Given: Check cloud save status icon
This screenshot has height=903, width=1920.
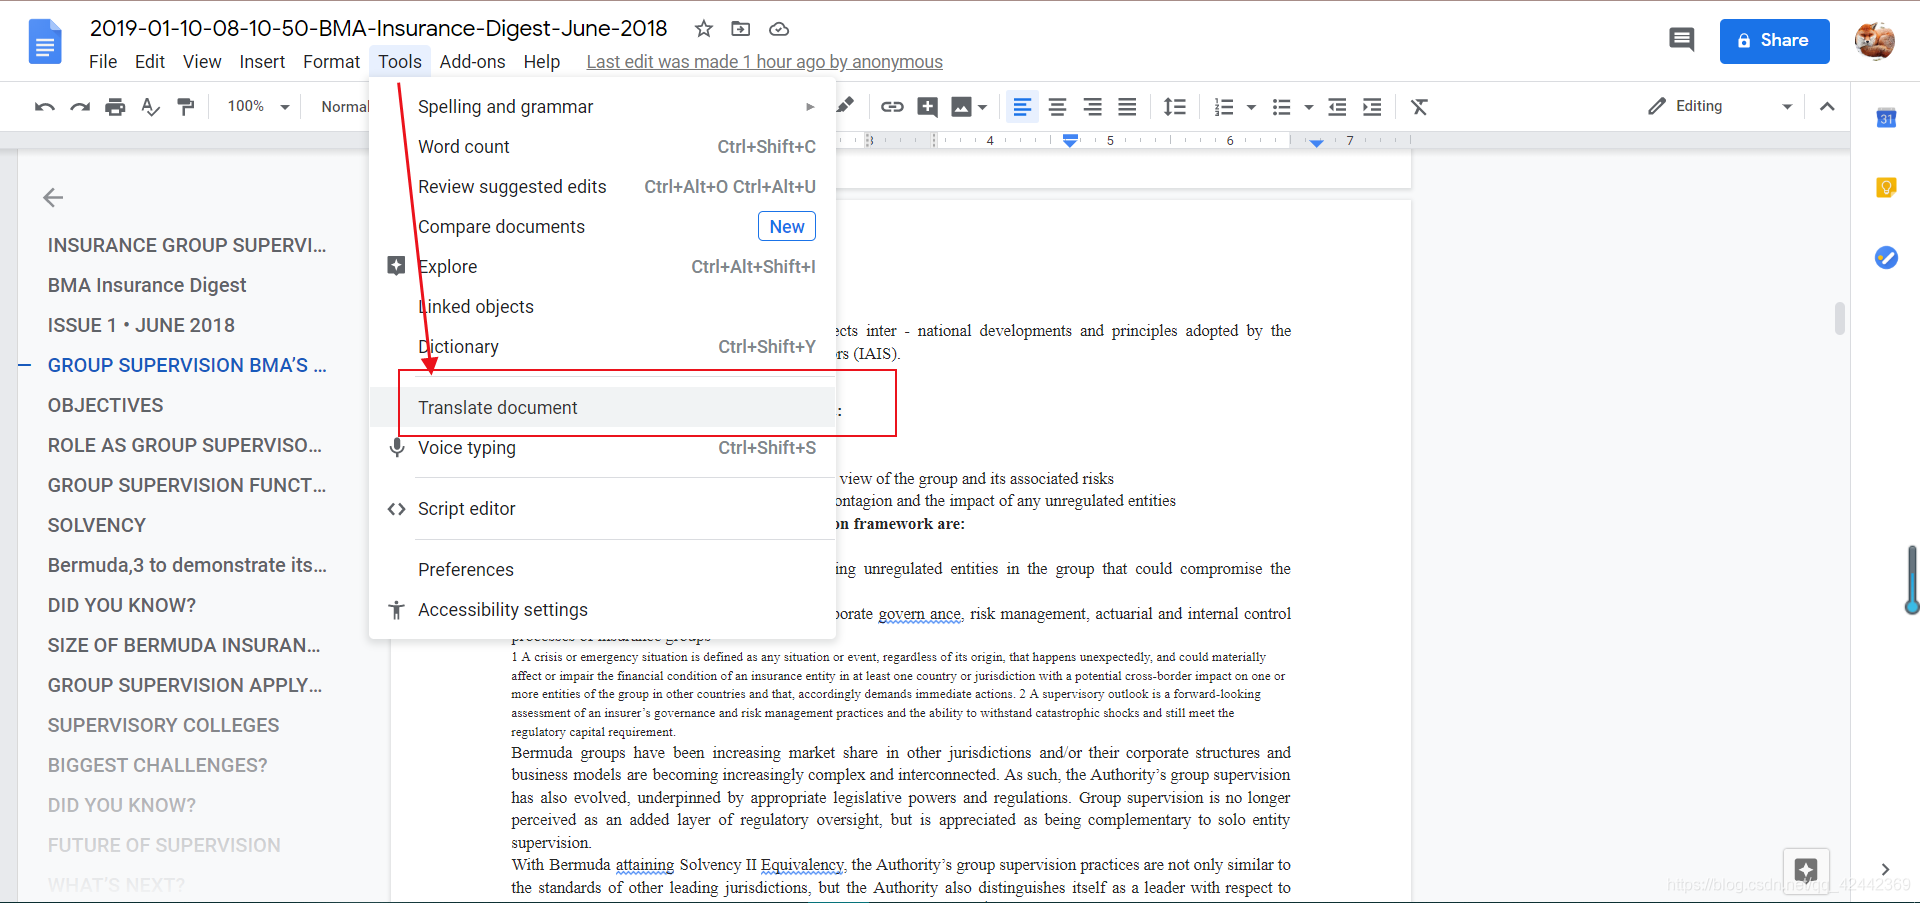Looking at the screenshot, I should 779,29.
